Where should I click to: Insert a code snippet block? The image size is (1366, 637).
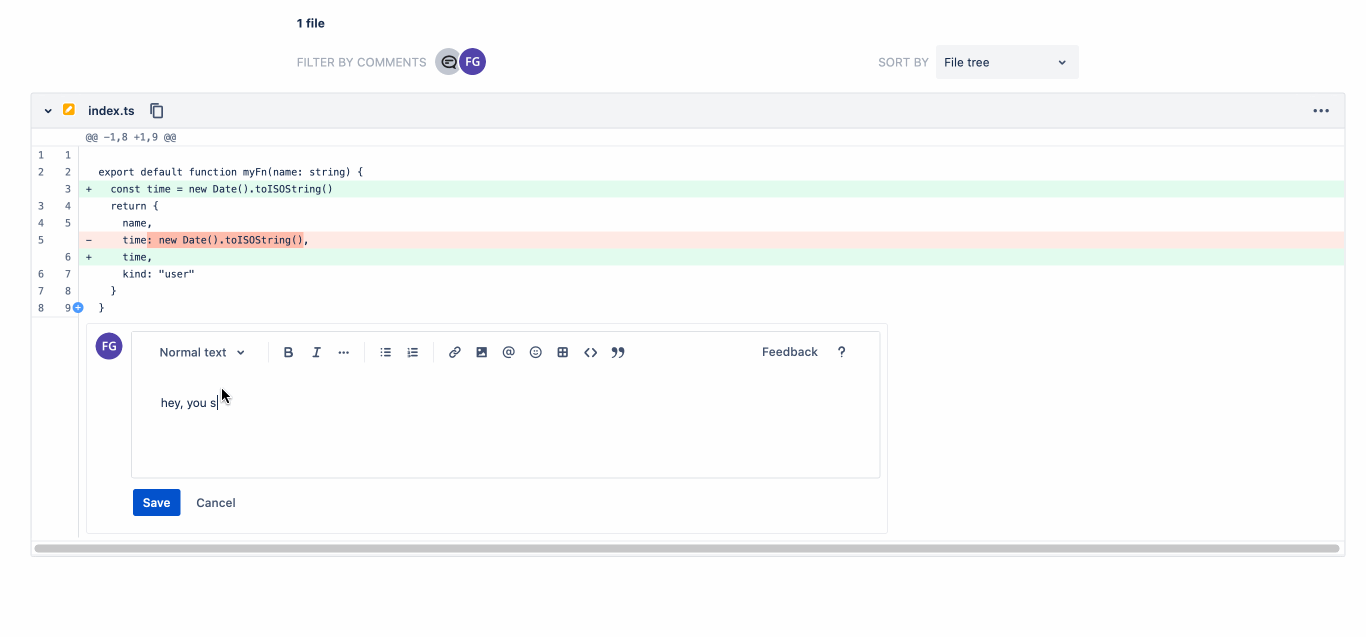pos(591,352)
